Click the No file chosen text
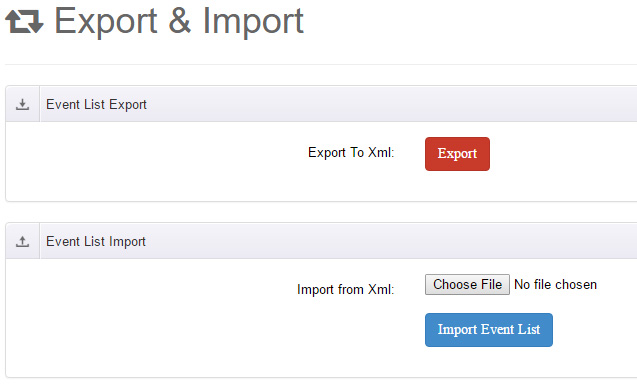637x390 pixels. (x=555, y=284)
